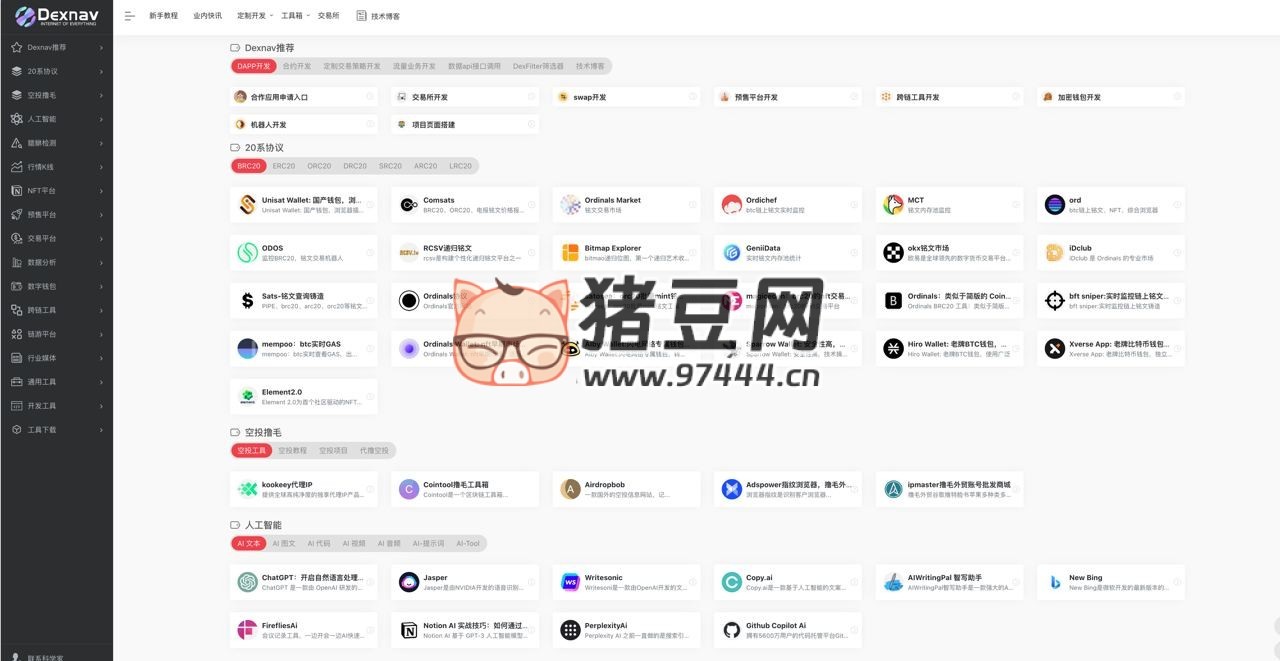Click the Ordichef icon

[732, 205]
